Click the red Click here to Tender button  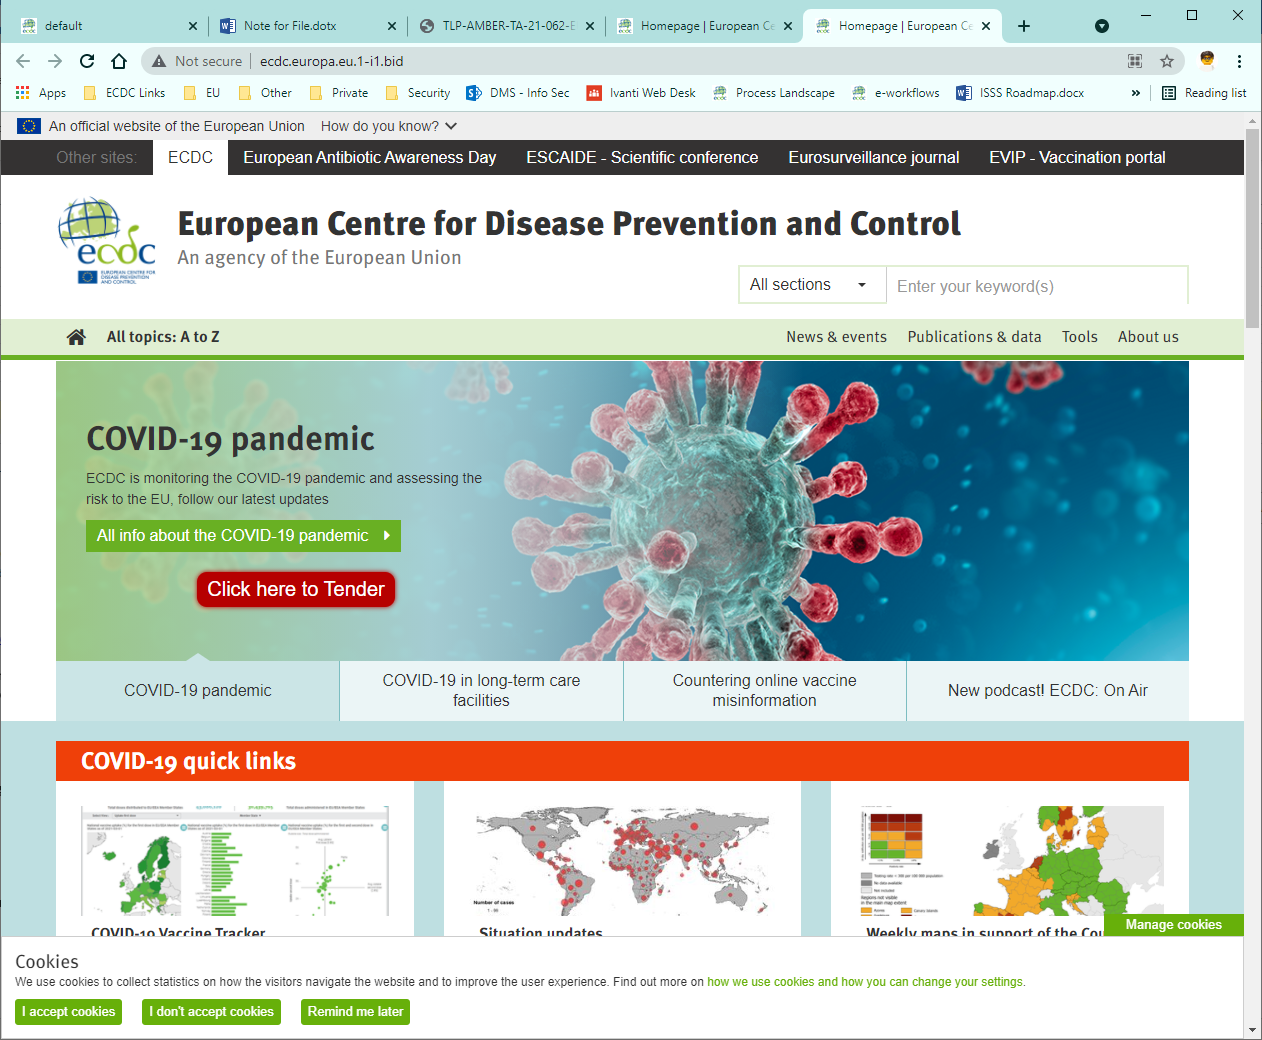click(x=296, y=589)
